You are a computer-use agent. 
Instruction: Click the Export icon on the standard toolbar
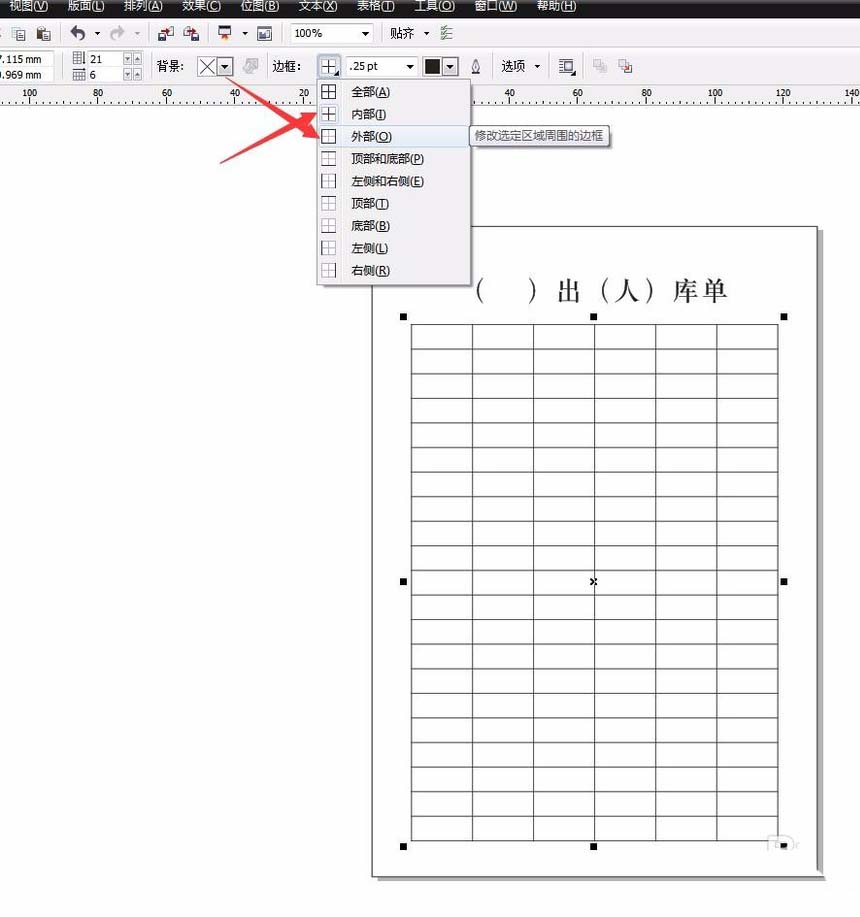coord(190,32)
